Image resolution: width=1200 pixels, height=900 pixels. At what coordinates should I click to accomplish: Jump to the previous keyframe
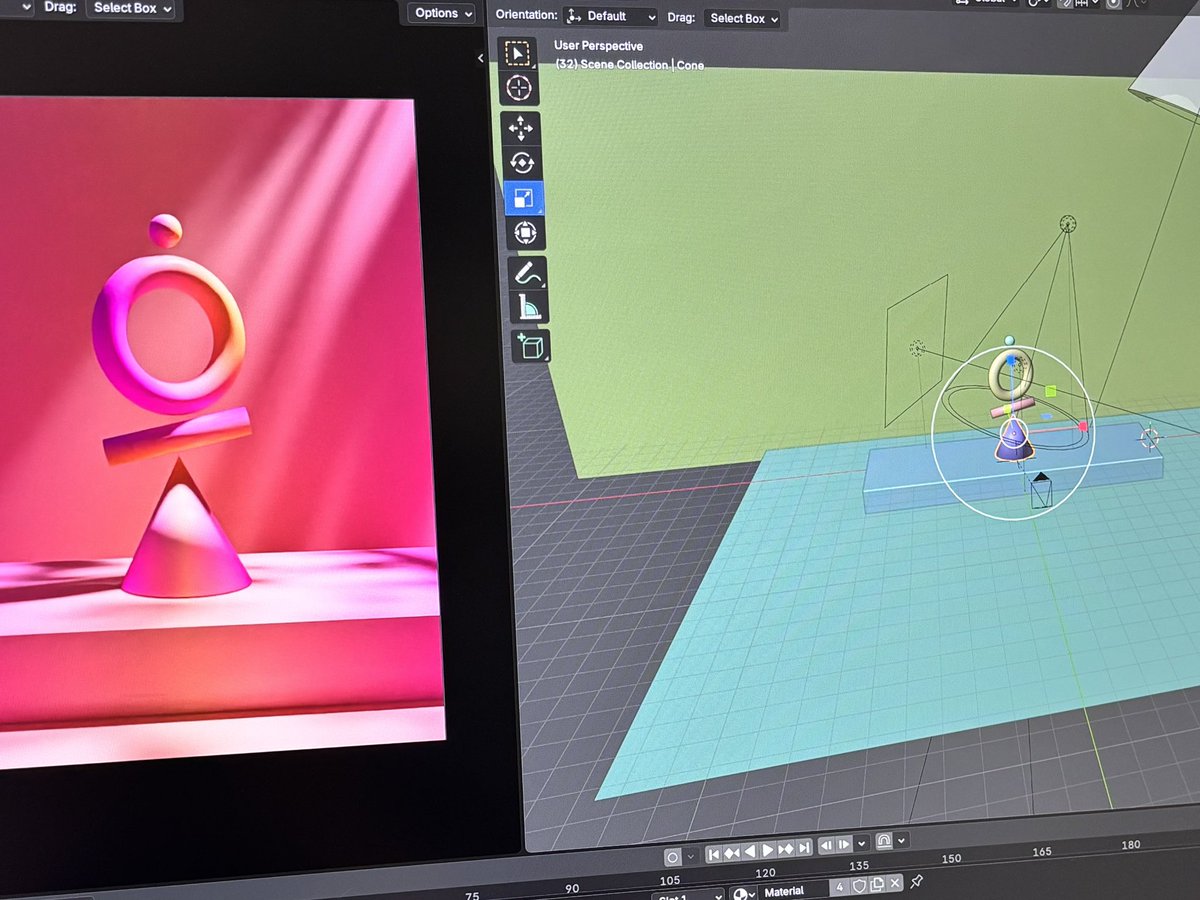click(x=731, y=852)
